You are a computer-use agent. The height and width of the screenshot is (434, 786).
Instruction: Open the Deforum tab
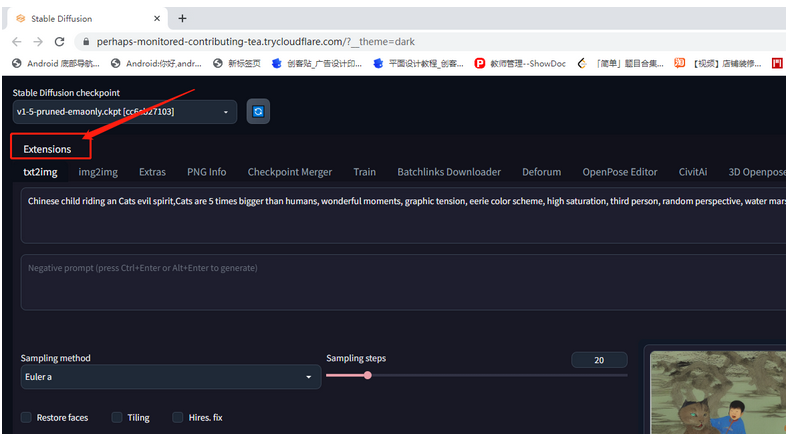pyautogui.click(x=542, y=172)
